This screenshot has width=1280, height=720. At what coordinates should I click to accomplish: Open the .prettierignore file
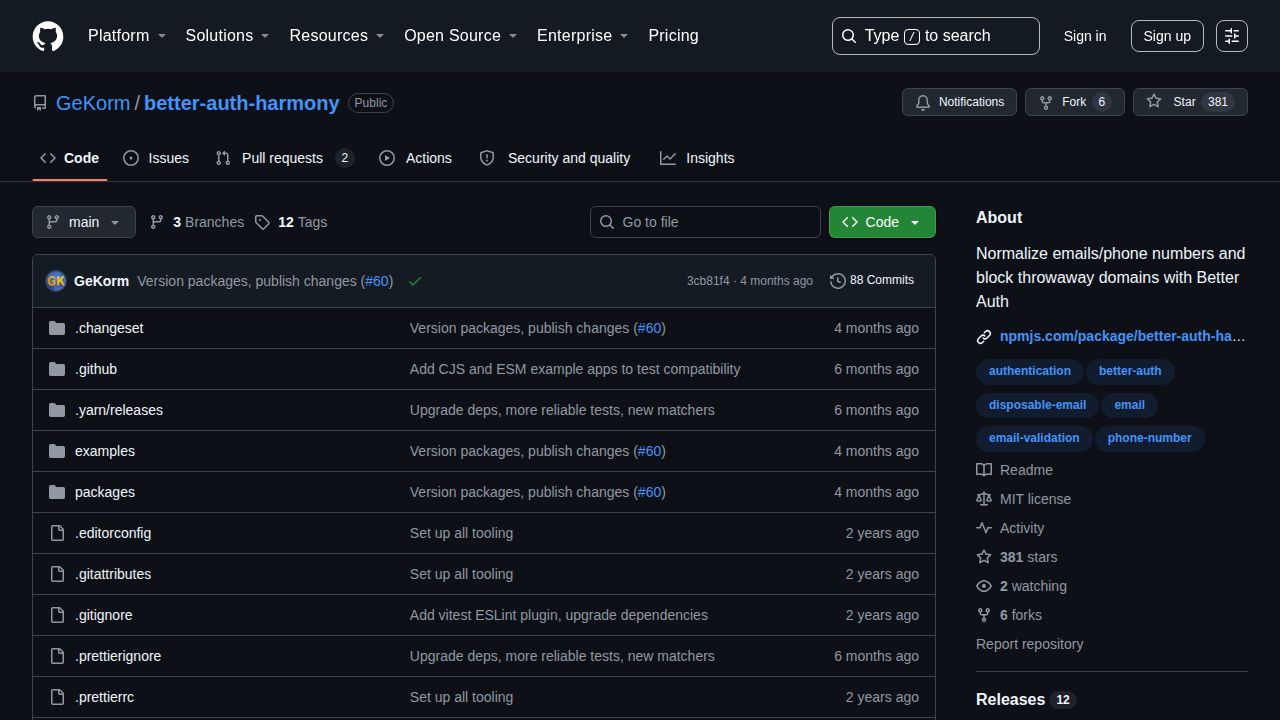pos(118,656)
